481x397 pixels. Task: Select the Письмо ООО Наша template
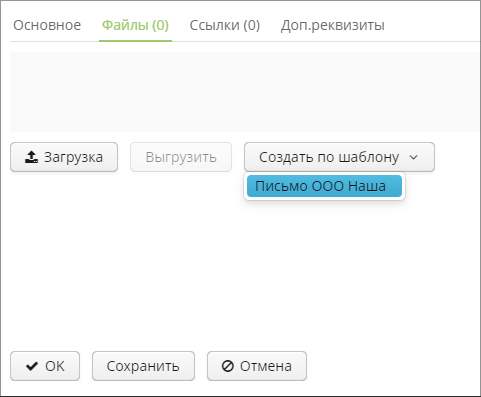tap(324, 186)
